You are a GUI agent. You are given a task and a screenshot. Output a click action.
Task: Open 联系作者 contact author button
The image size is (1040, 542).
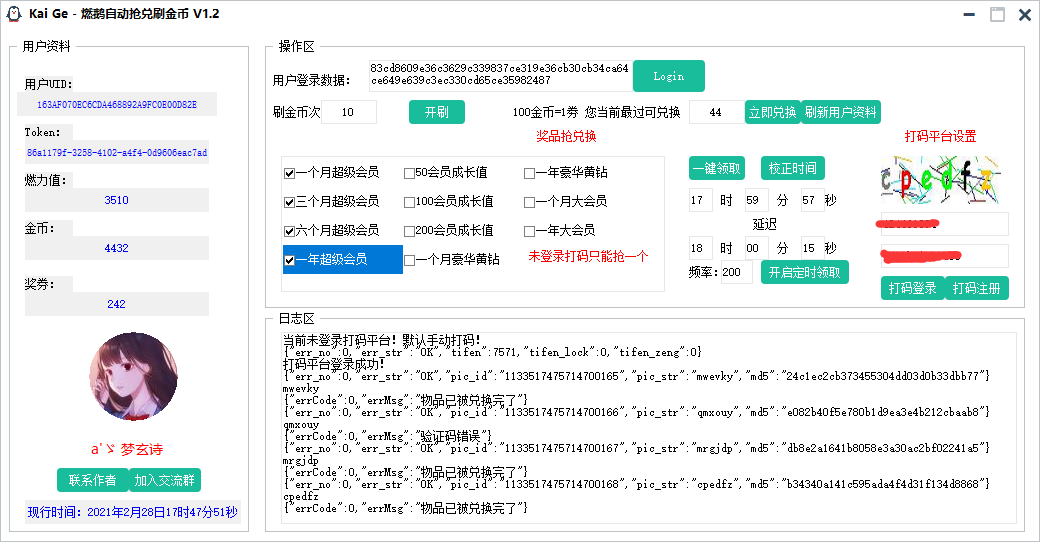click(92, 480)
